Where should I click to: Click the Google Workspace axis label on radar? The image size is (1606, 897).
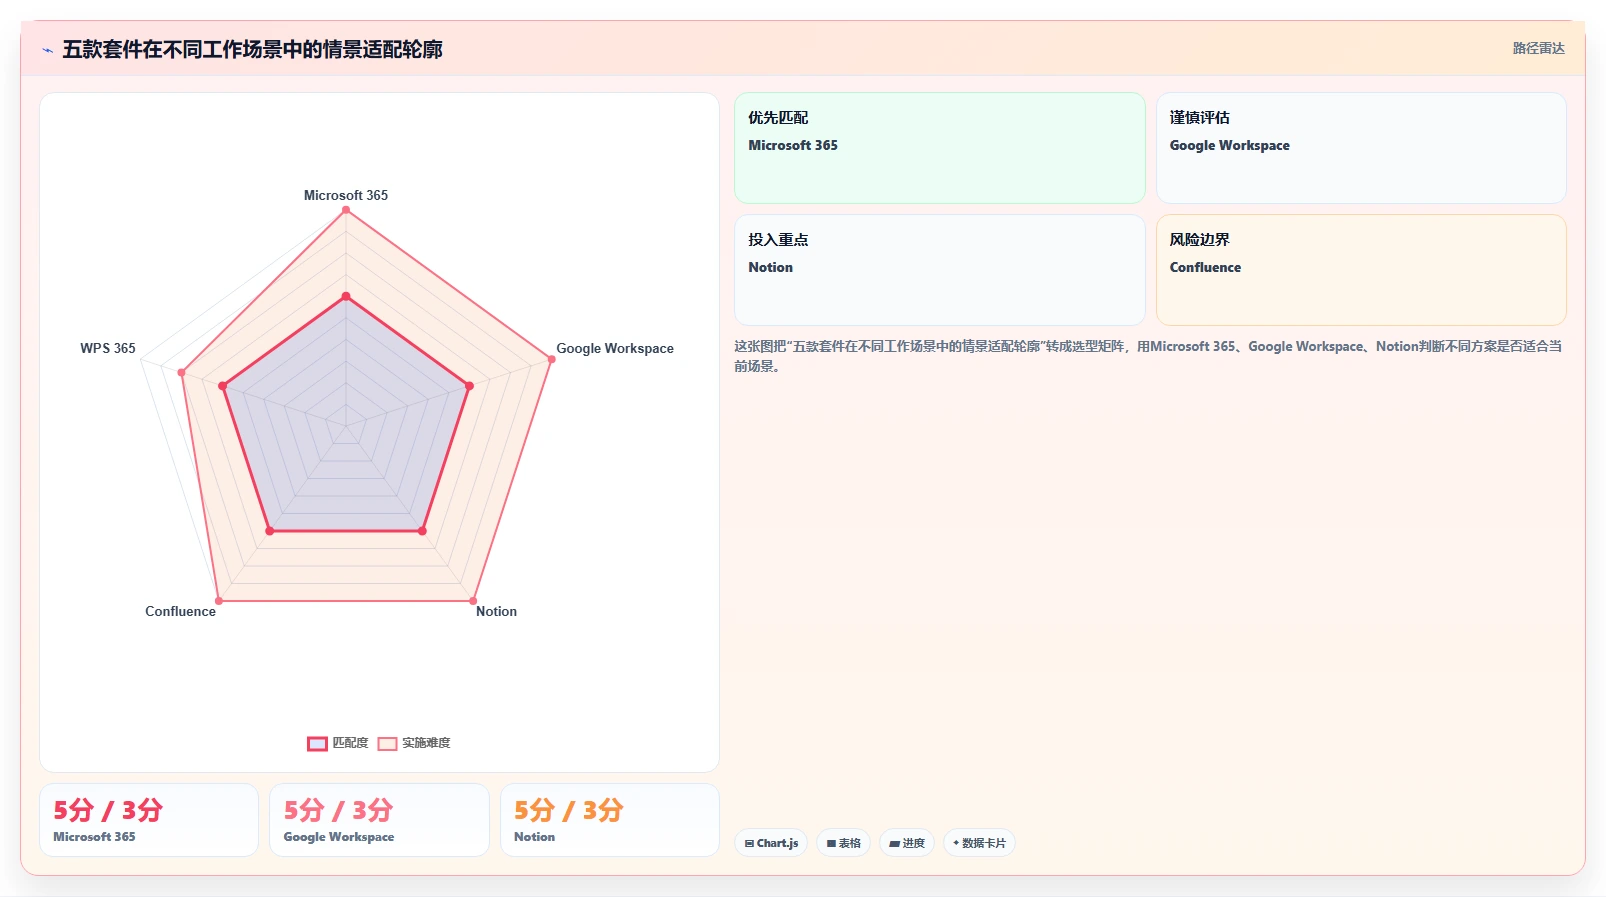615,348
